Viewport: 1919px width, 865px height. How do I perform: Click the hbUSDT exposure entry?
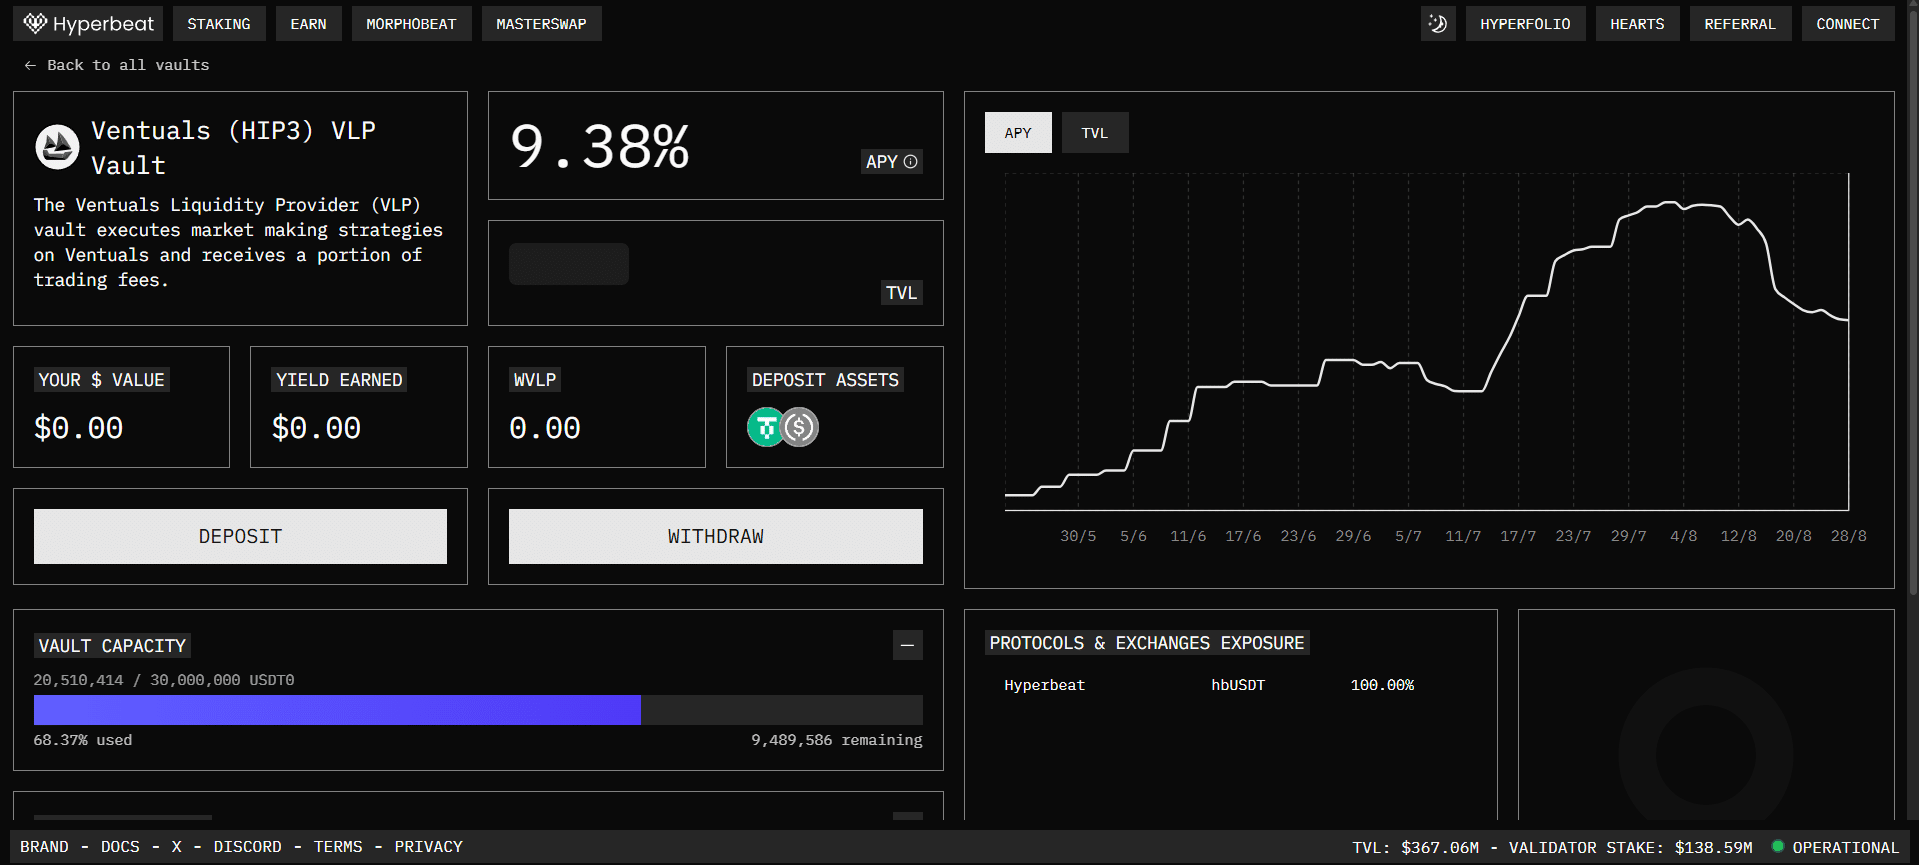click(1238, 685)
